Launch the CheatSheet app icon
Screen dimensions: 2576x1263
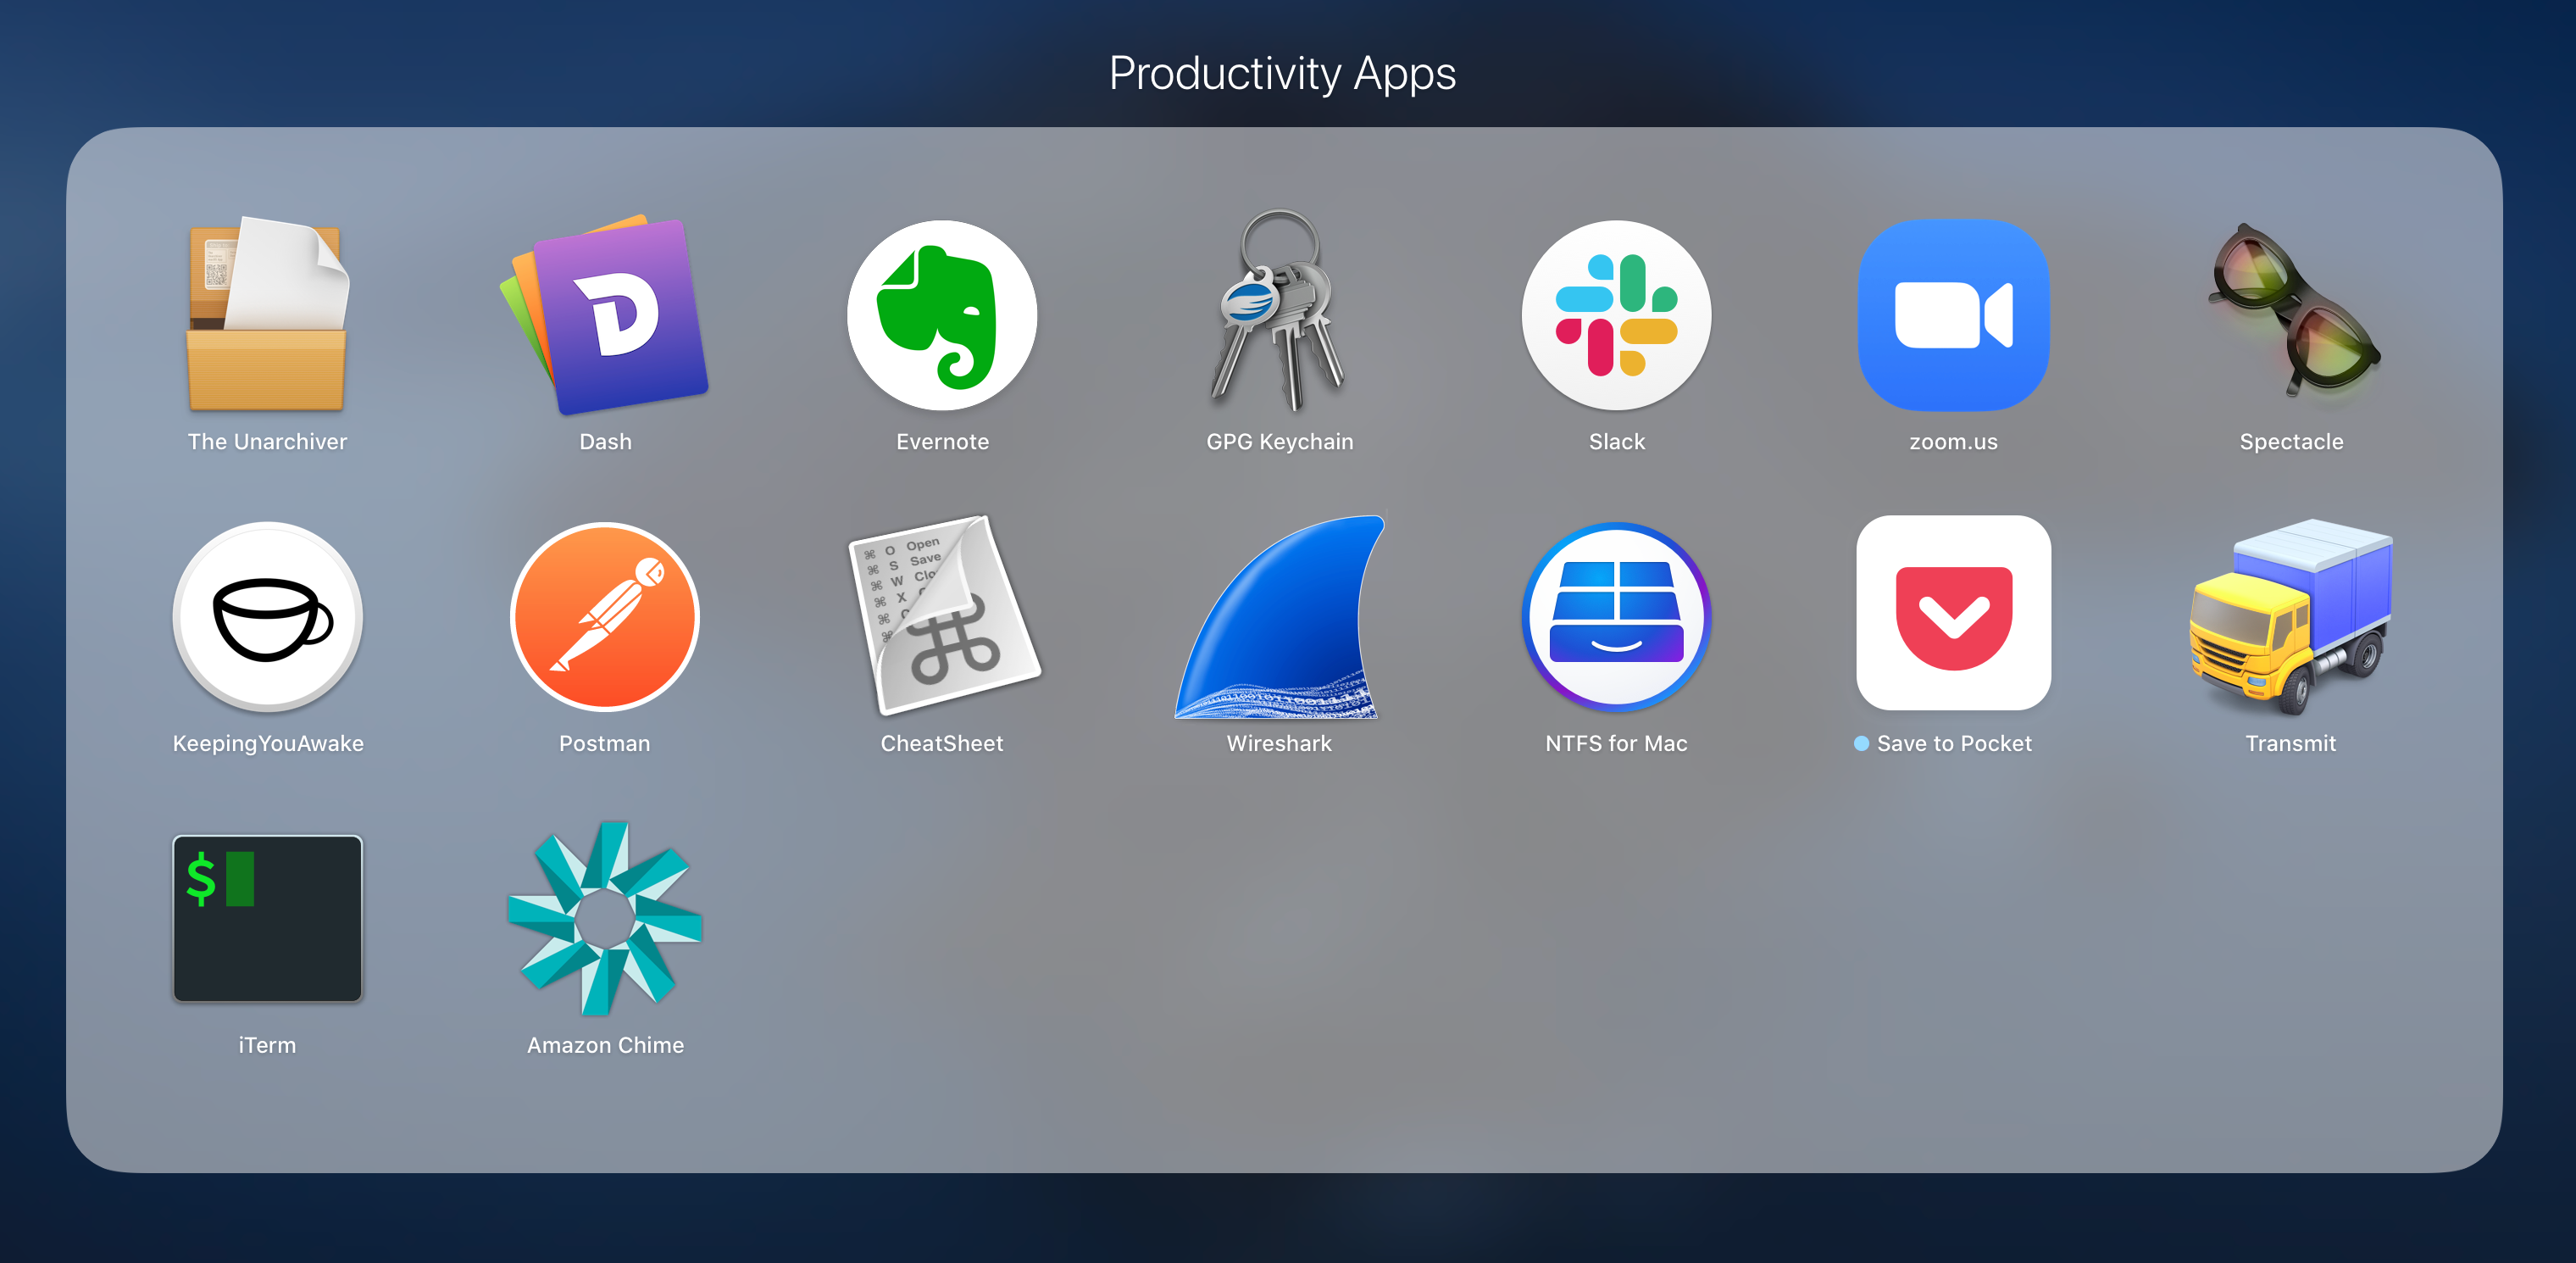943,616
